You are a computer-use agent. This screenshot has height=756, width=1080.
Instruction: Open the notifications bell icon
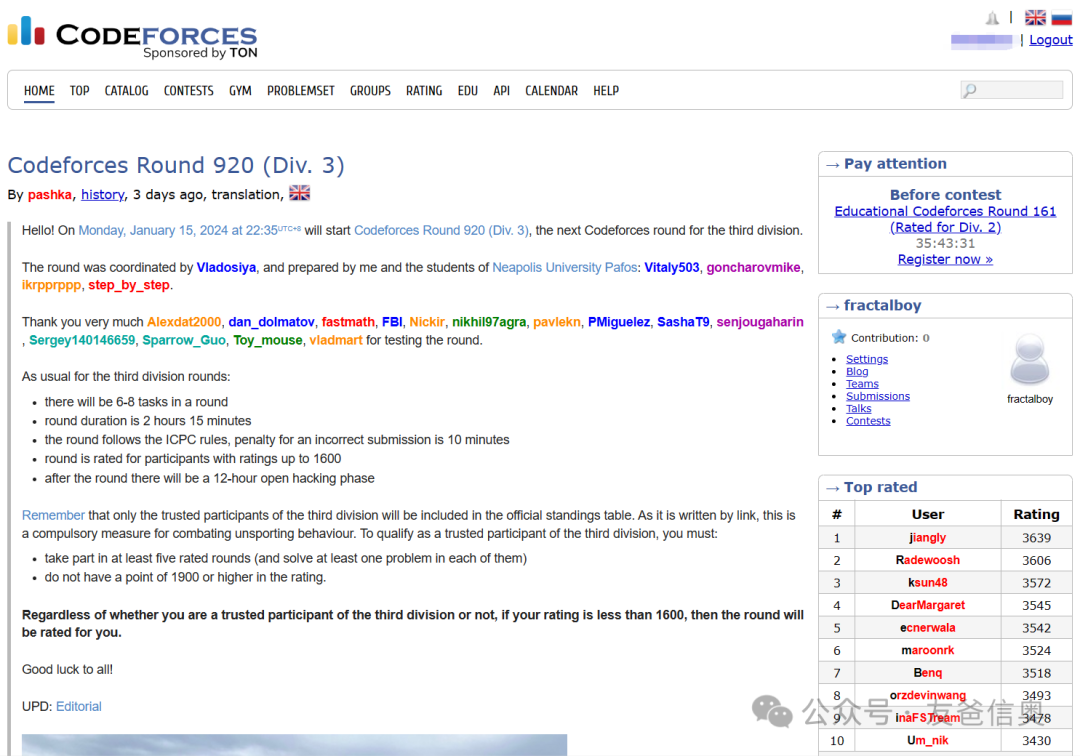click(x=992, y=18)
